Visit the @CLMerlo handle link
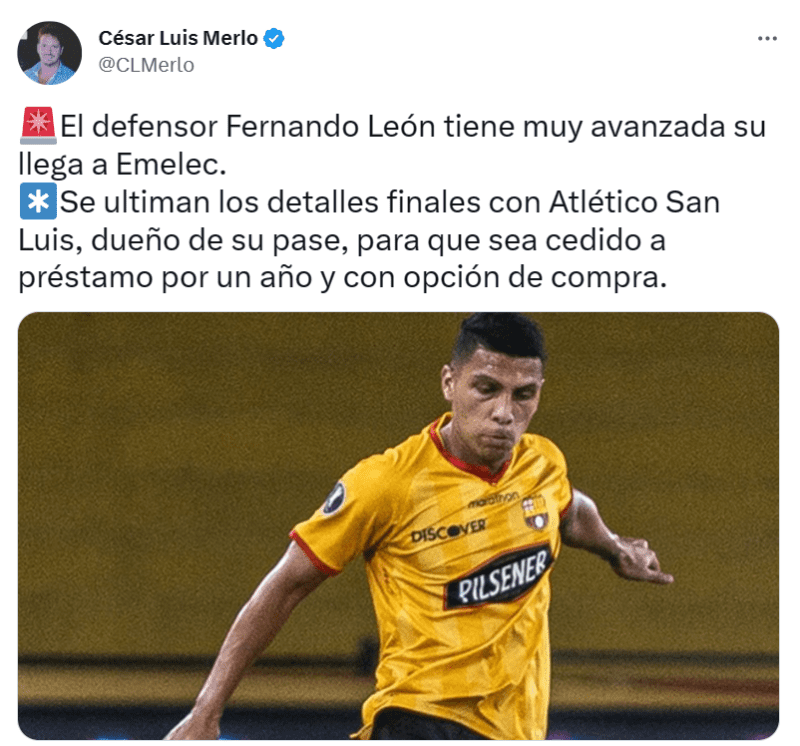The image size is (800, 746). pyautogui.click(x=146, y=65)
